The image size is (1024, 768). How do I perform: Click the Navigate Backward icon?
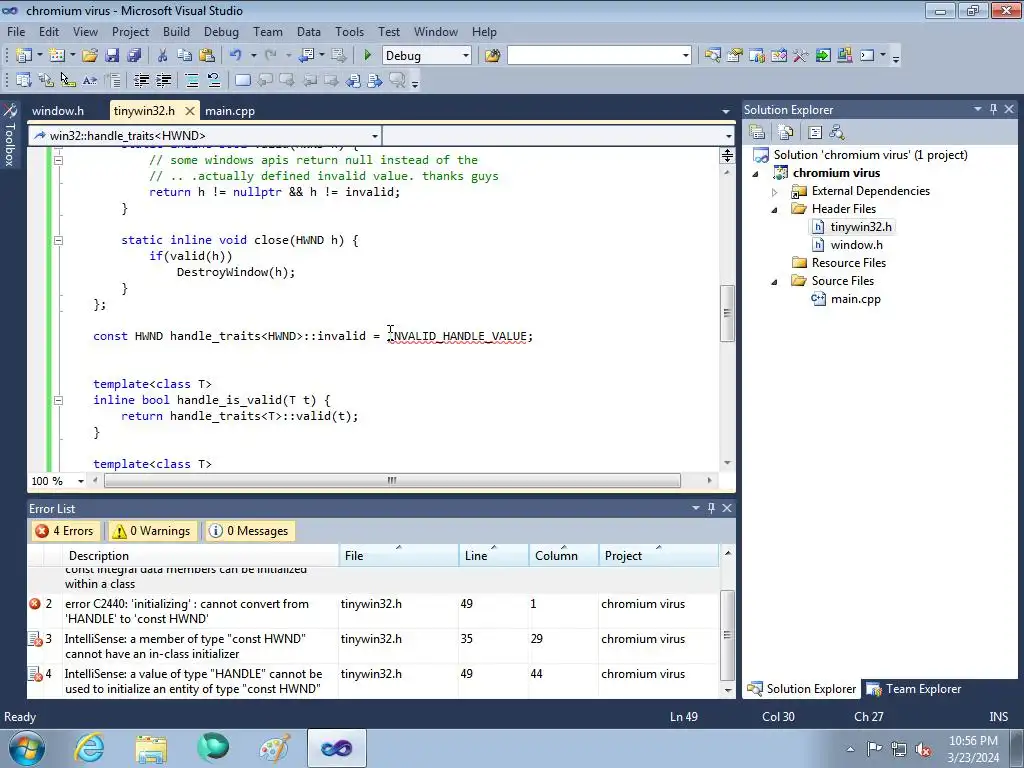tap(306, 56)
